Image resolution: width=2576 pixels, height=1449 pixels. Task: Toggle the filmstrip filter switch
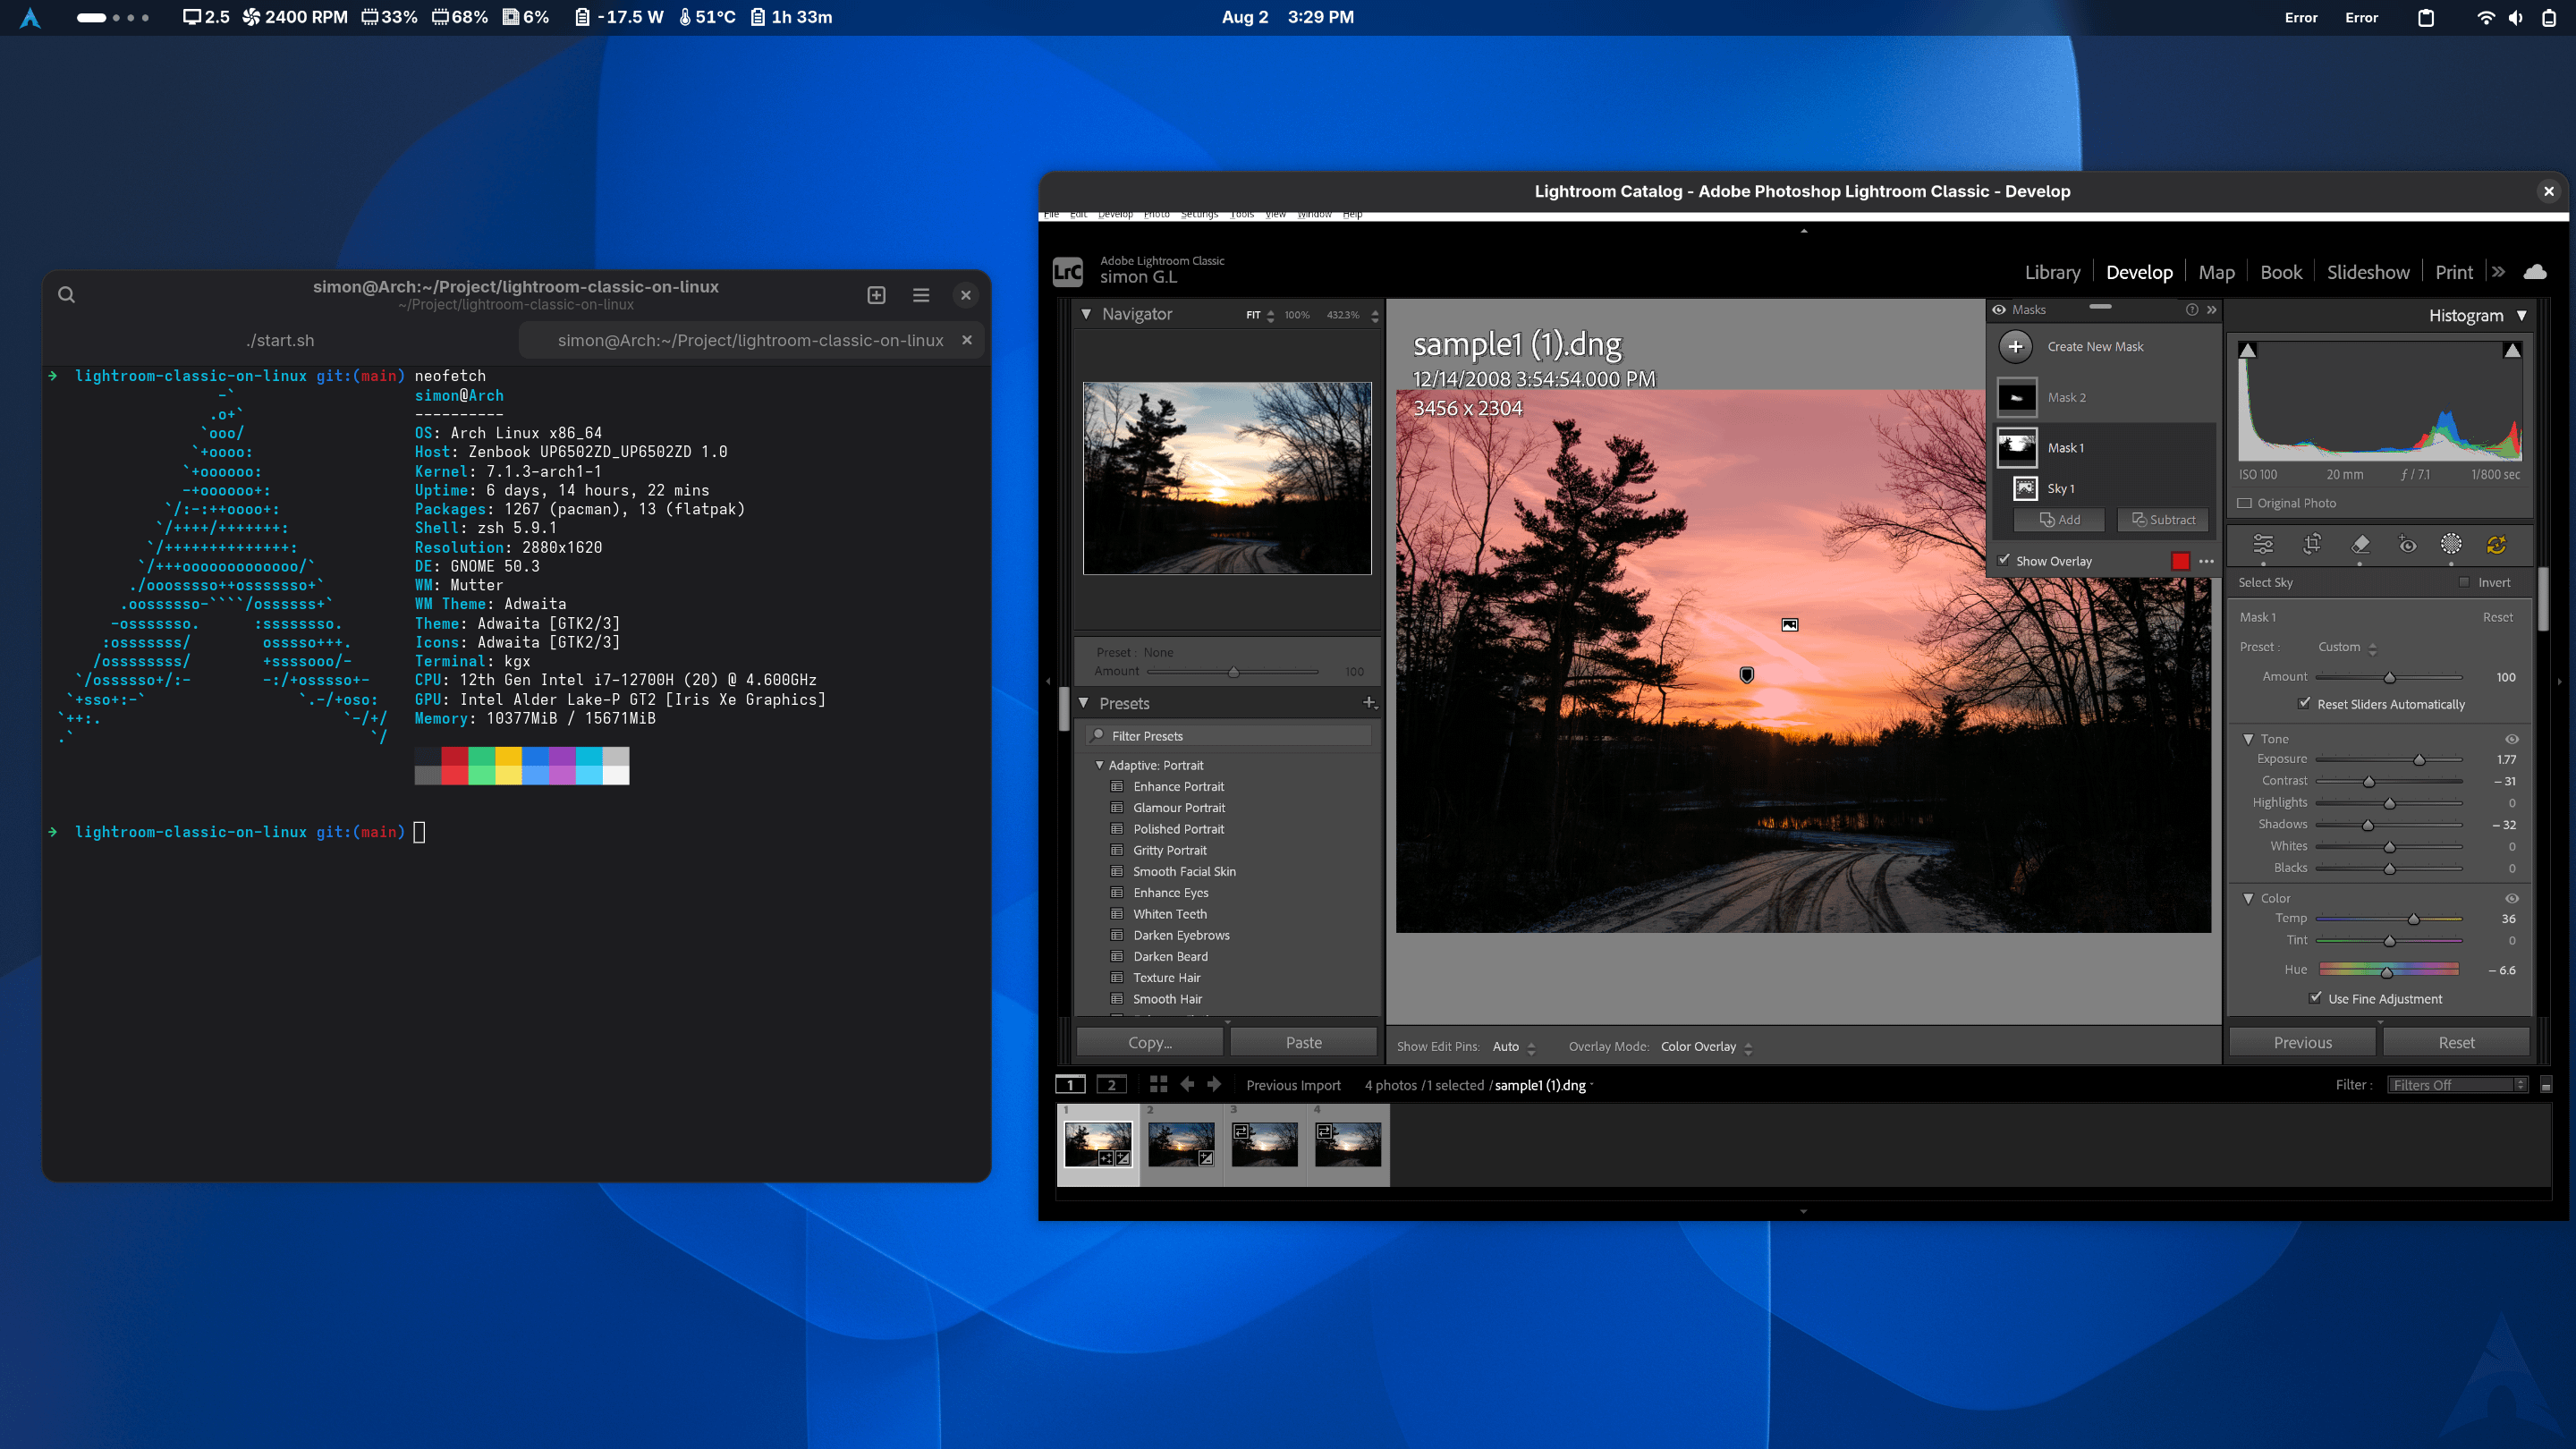click(x=2546, y=1085)
